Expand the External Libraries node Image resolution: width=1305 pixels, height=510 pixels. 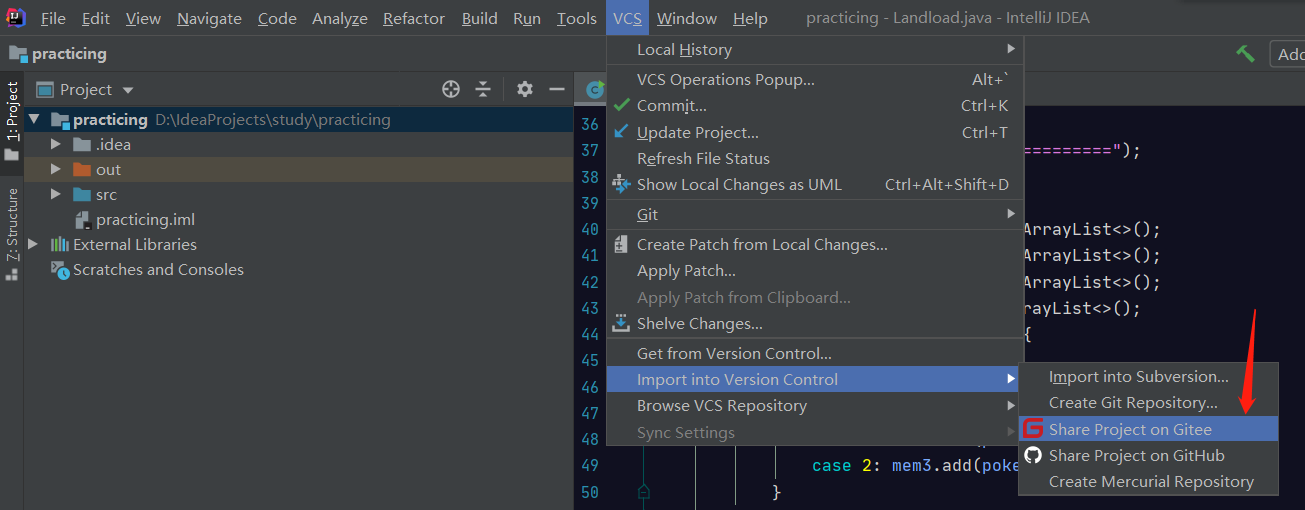(x=34, y=245)
